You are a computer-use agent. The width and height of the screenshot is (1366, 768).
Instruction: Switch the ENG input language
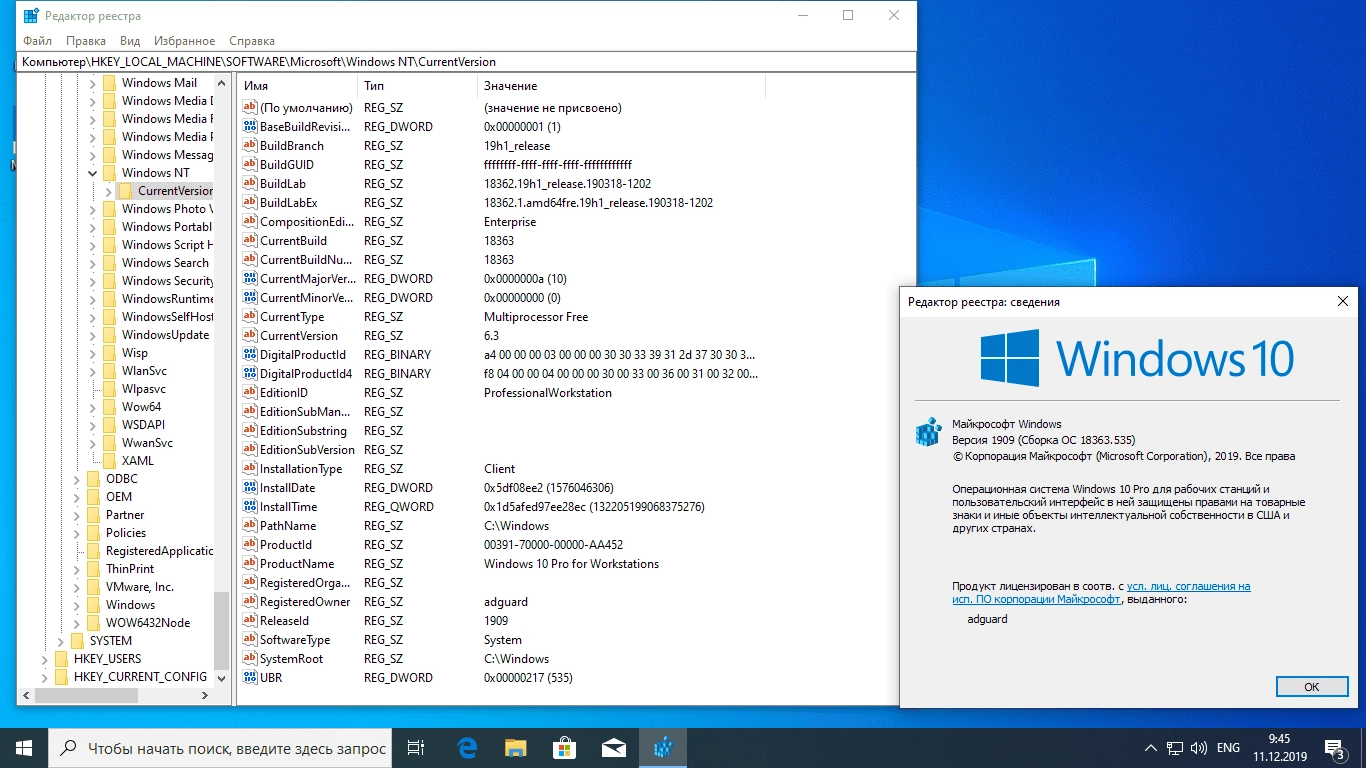[1228, 748]
